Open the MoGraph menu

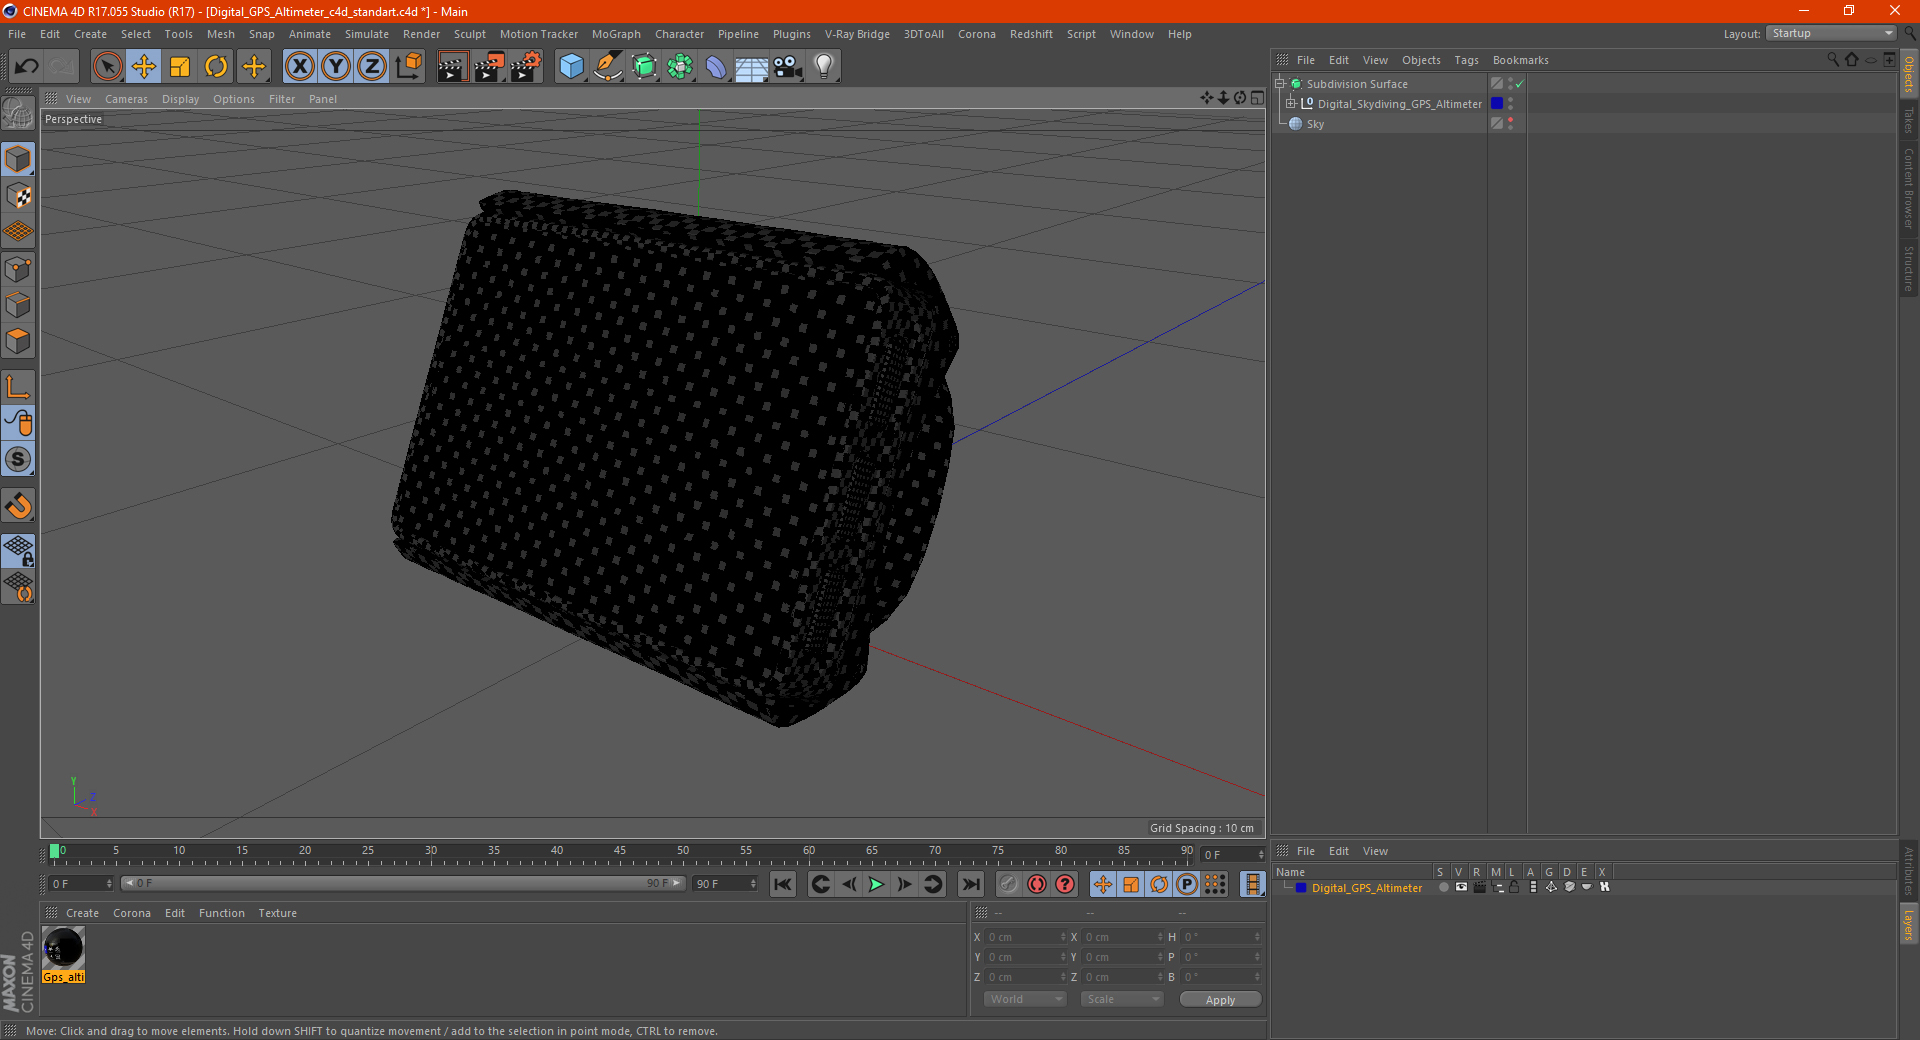[616, 34]
